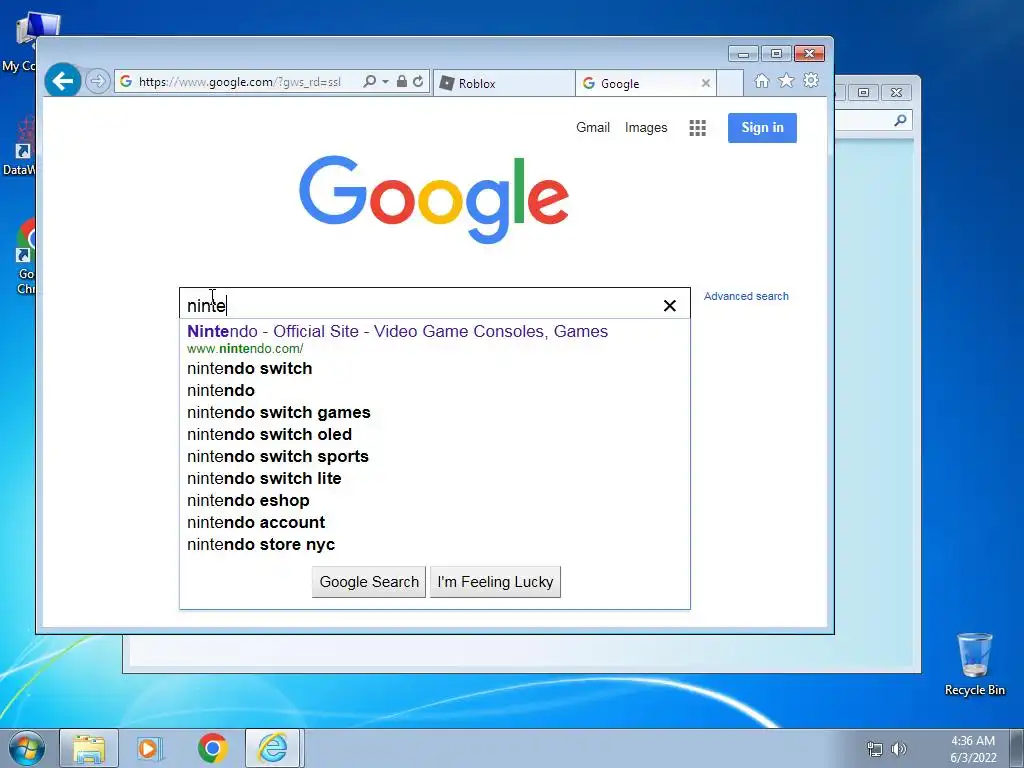Go to the browser Home page icon
The width and height of the screenshot is (1024, 768).
tap(761, 80)
